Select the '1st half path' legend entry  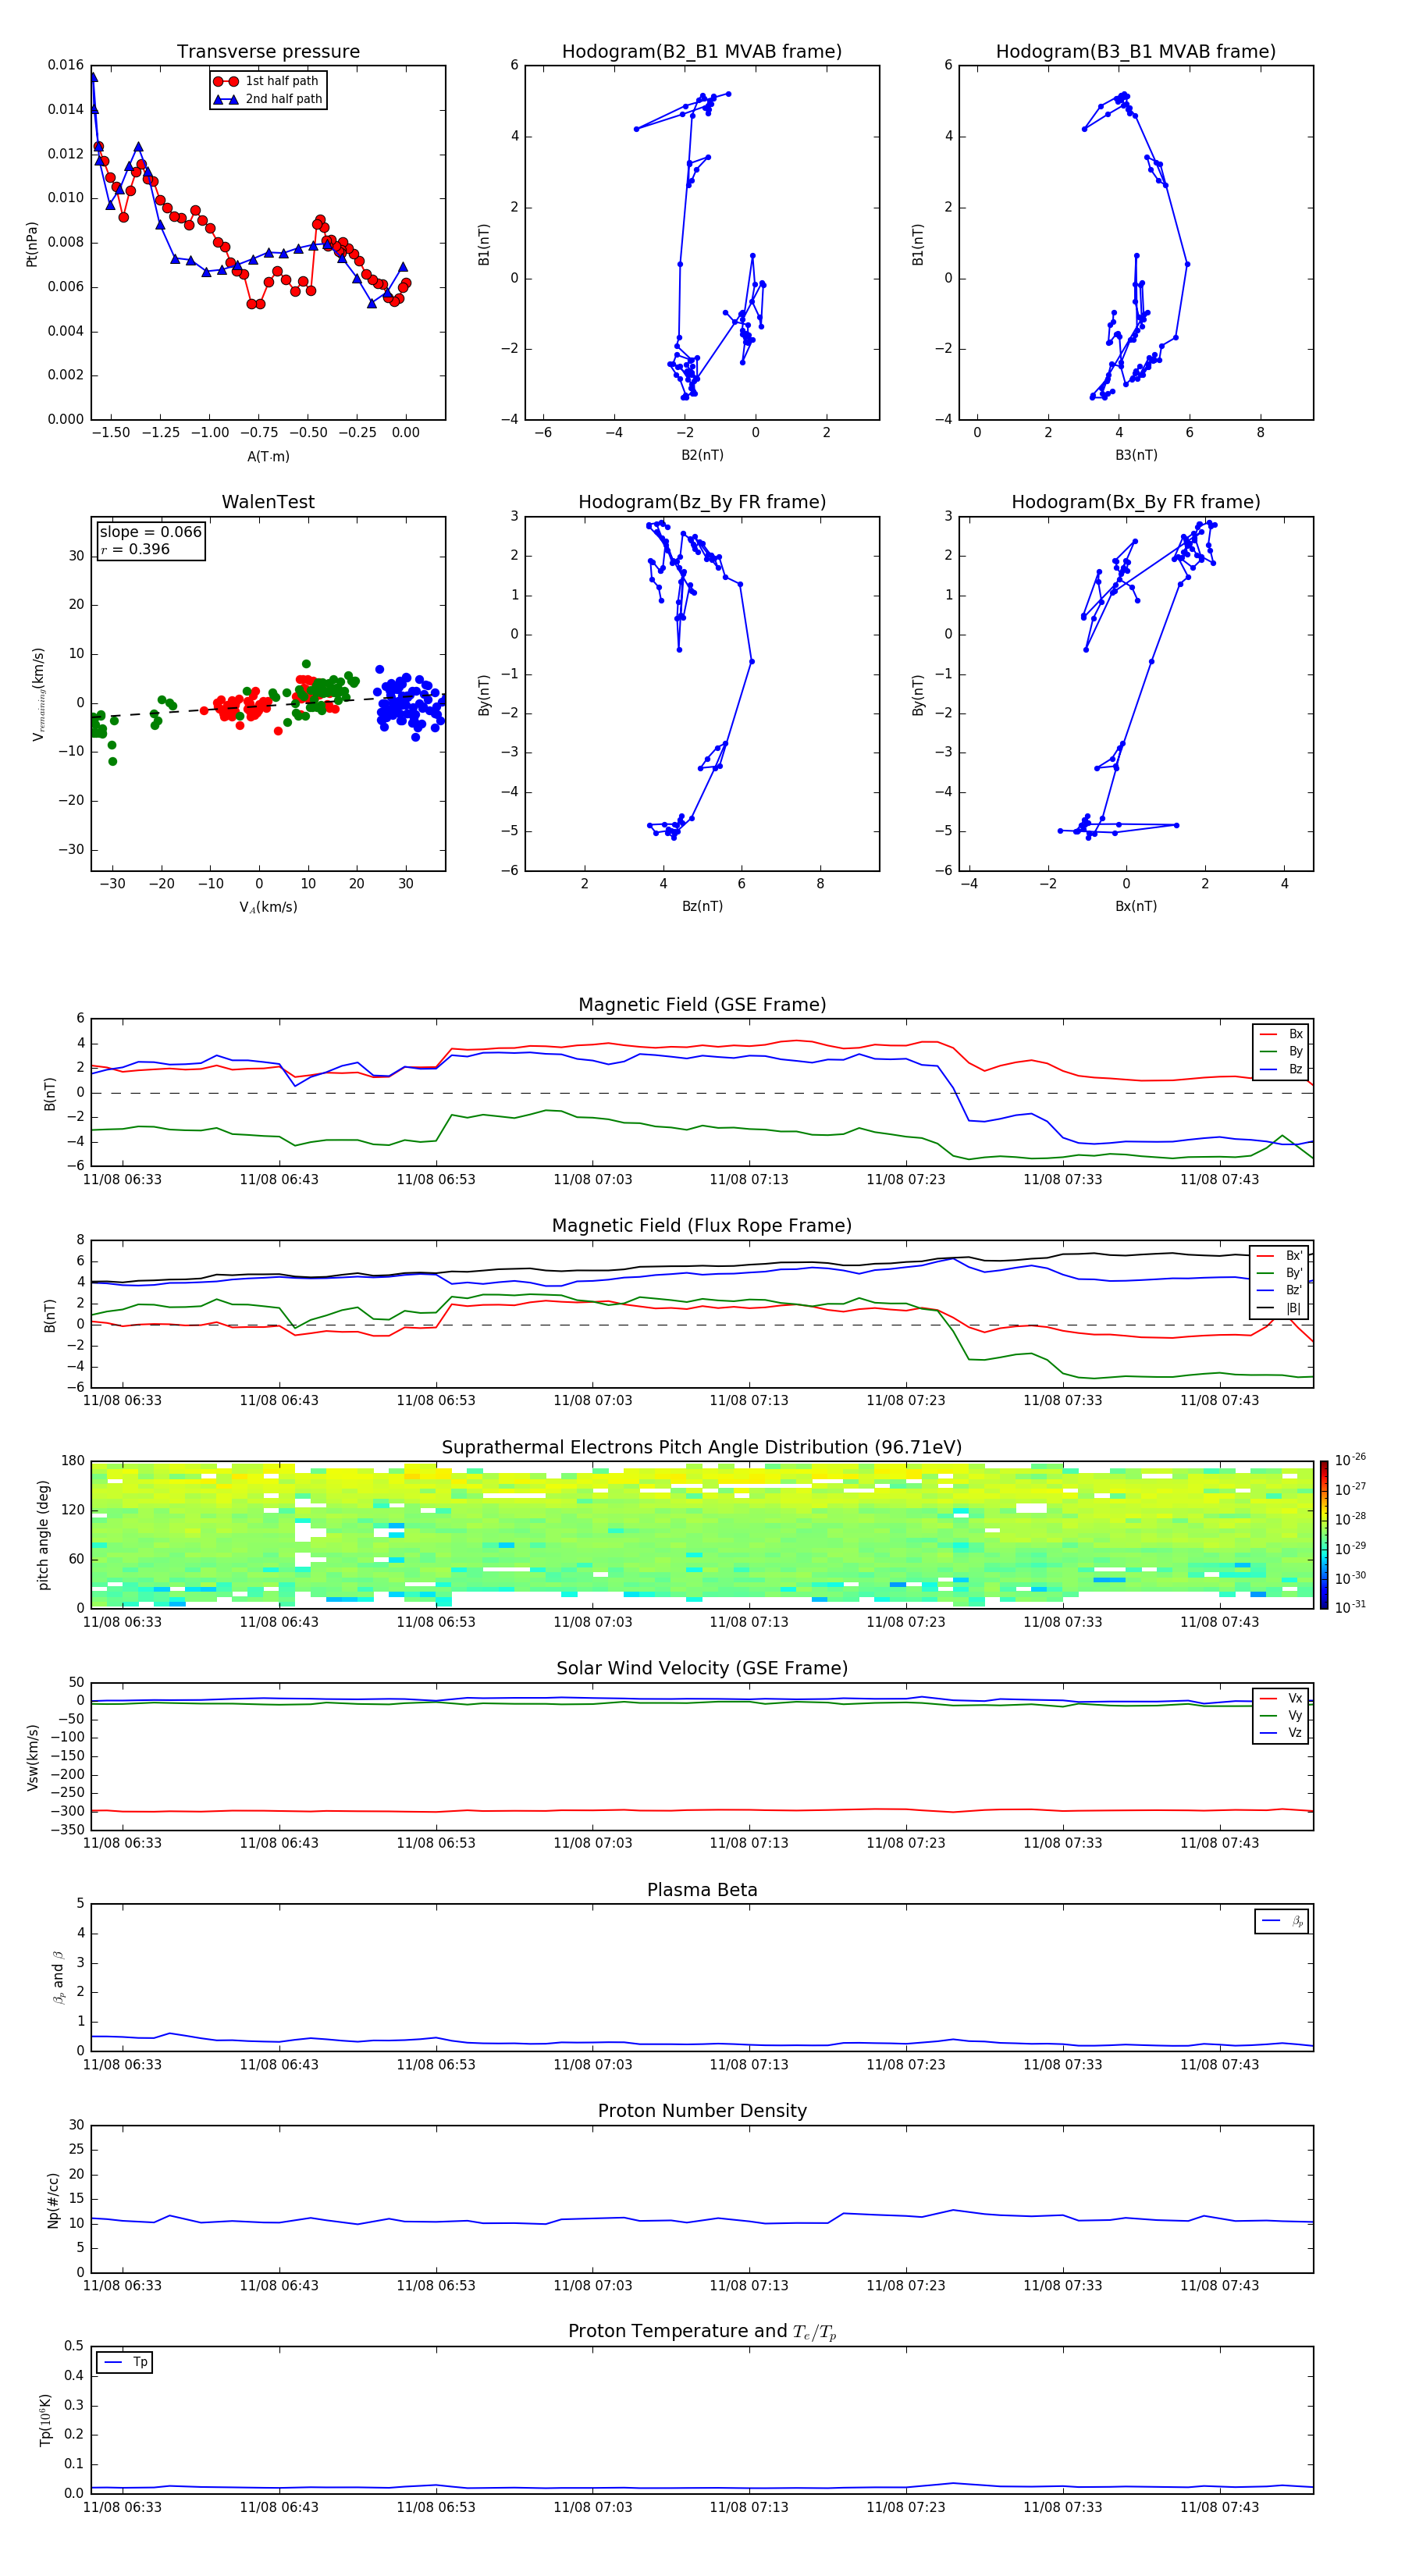pyautogui.click(x=267, y=81)
